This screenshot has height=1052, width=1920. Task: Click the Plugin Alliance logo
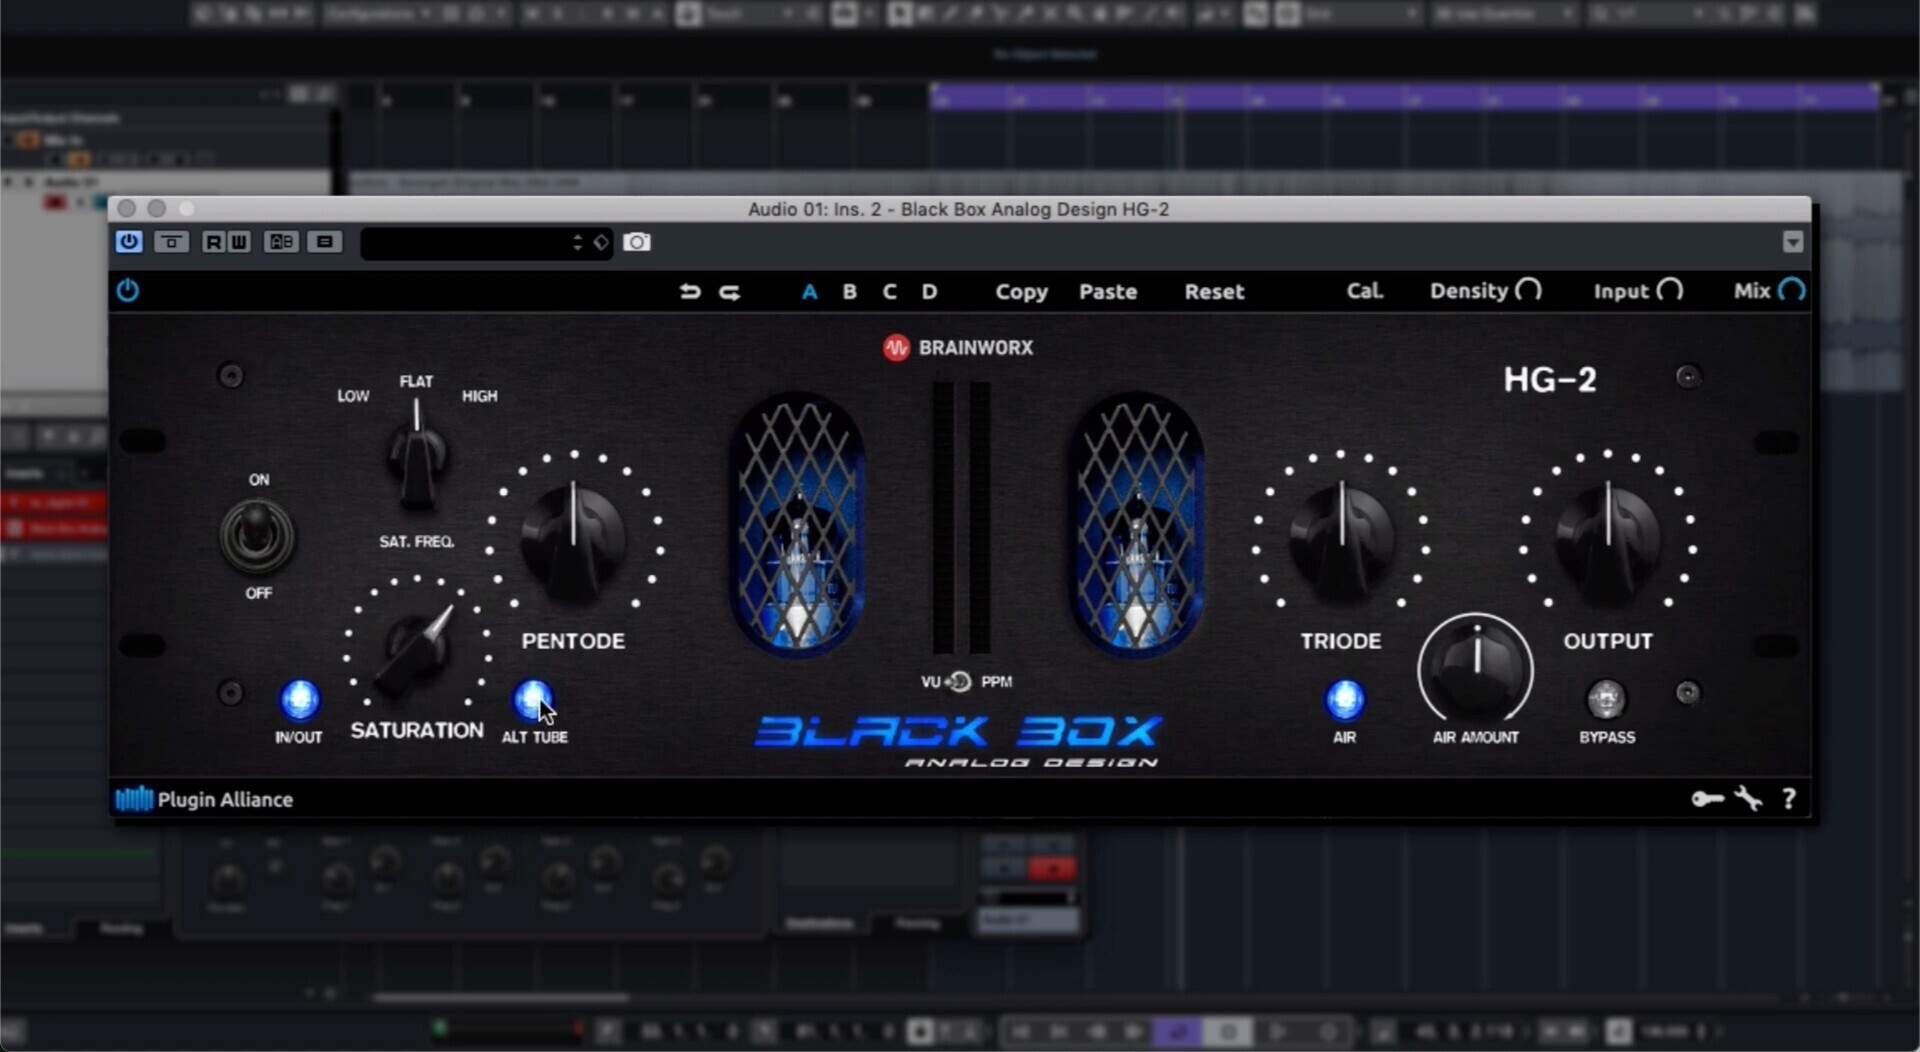[204, 799]
